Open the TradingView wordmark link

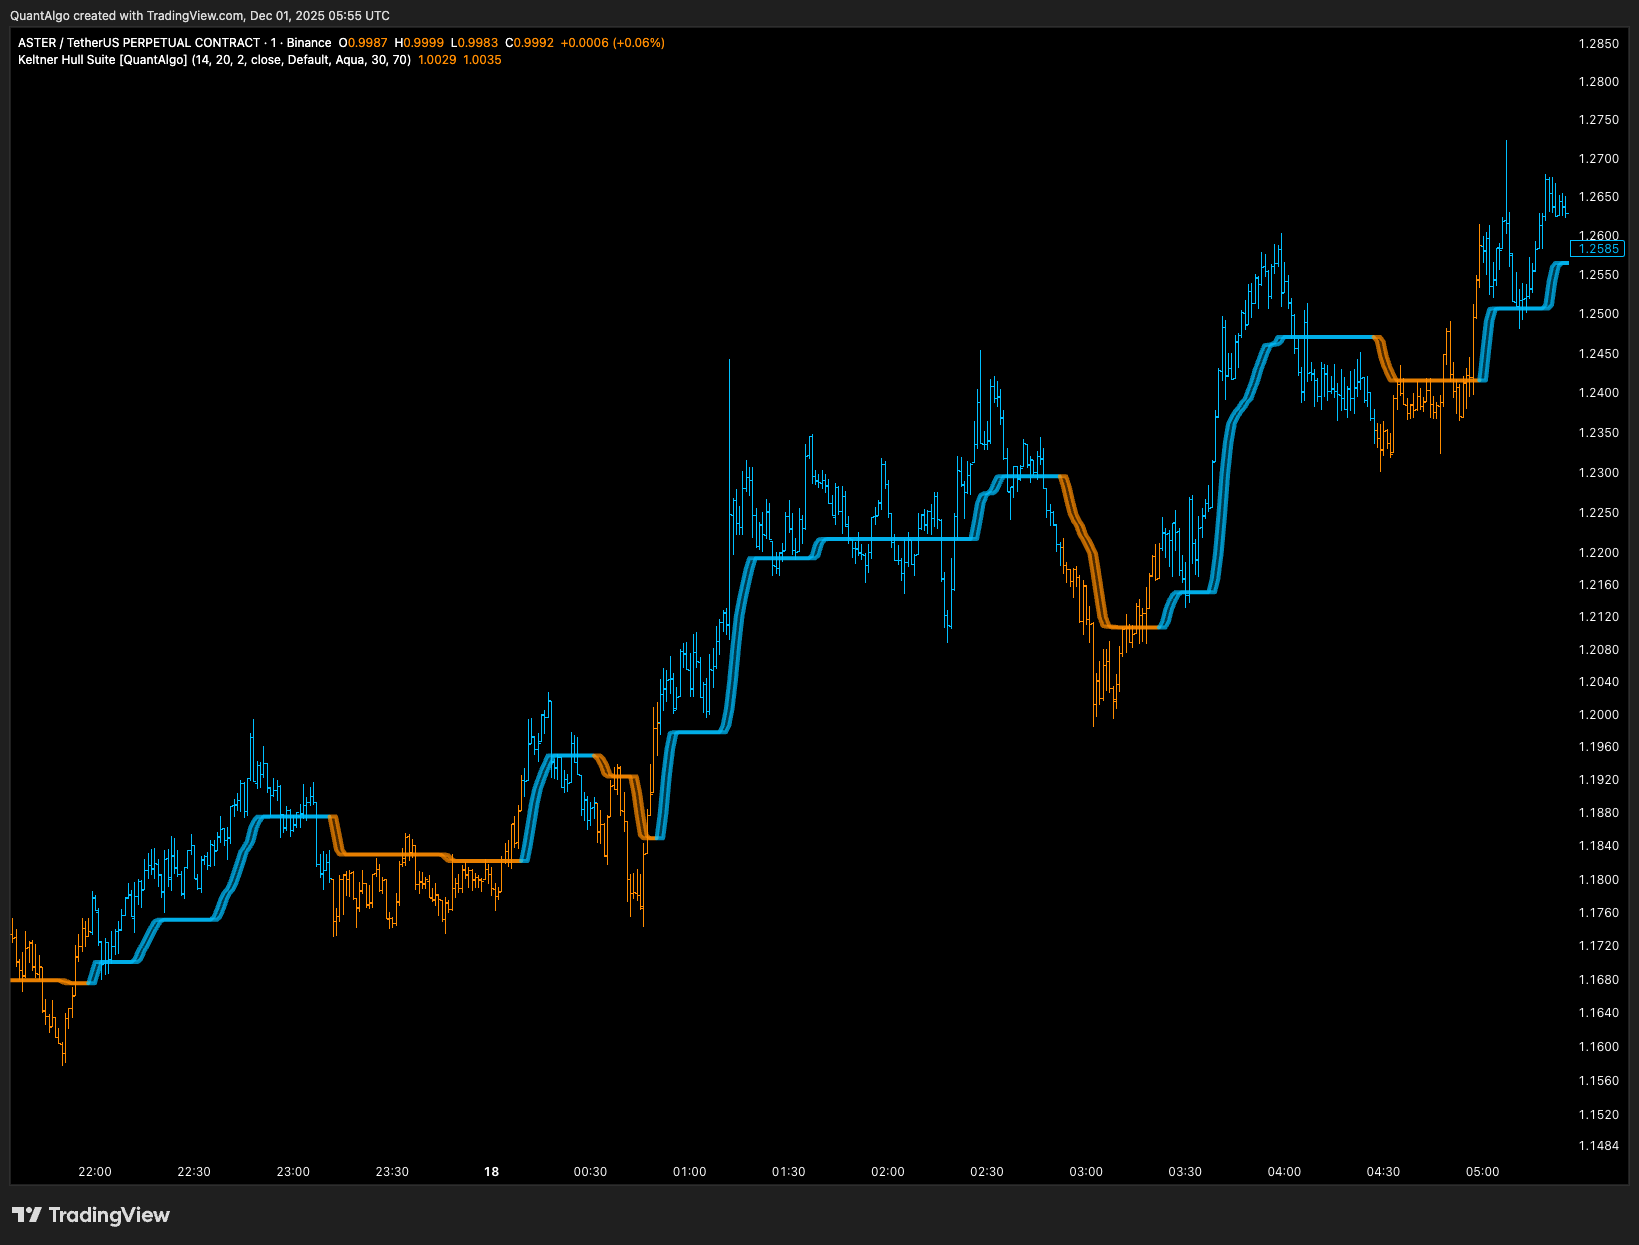click(x=109, y=1215)
